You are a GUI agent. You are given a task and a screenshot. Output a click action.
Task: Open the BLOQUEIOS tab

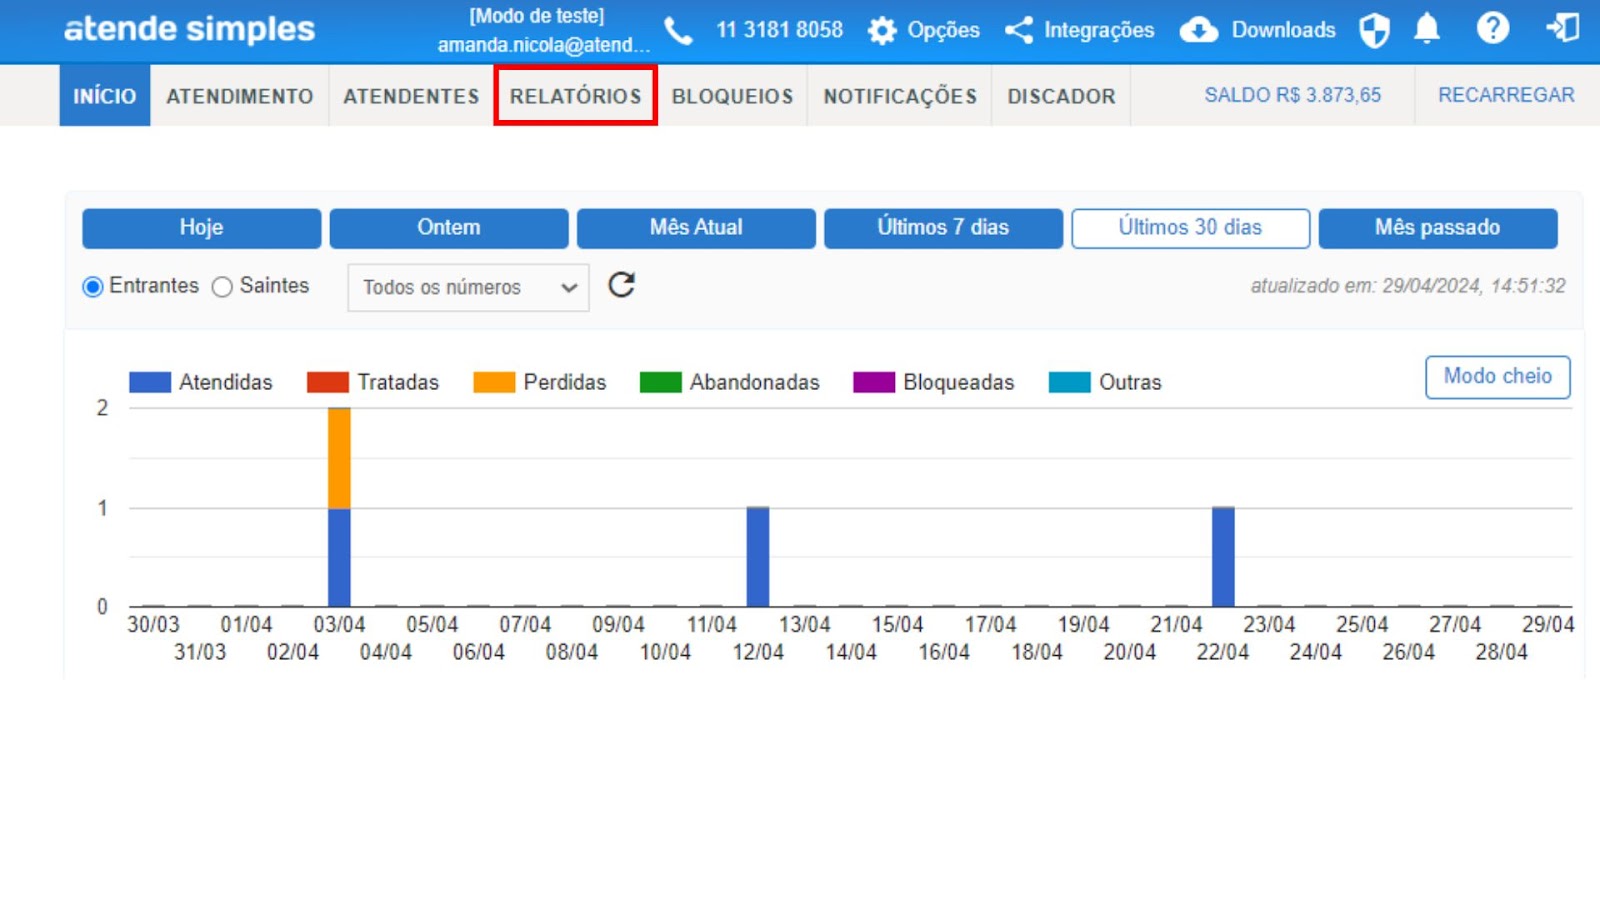732,96
